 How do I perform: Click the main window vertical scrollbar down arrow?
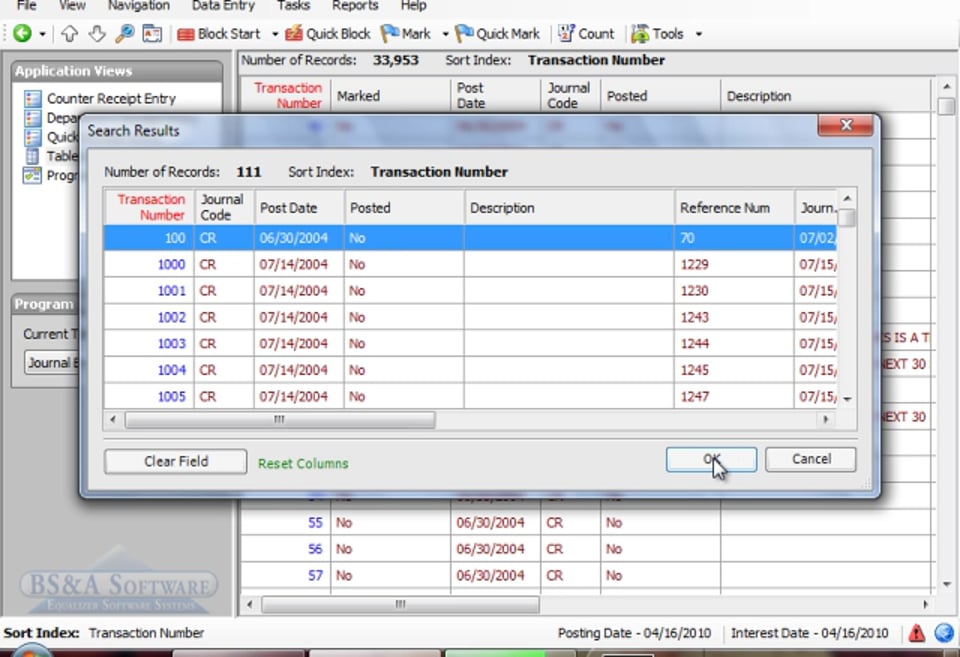947,585
